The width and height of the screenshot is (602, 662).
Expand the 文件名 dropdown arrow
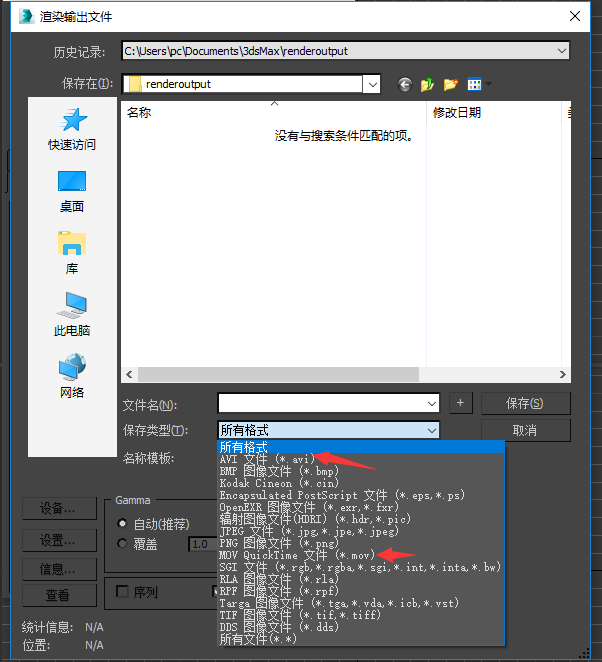pyautogui.click(x=431, y=404)
